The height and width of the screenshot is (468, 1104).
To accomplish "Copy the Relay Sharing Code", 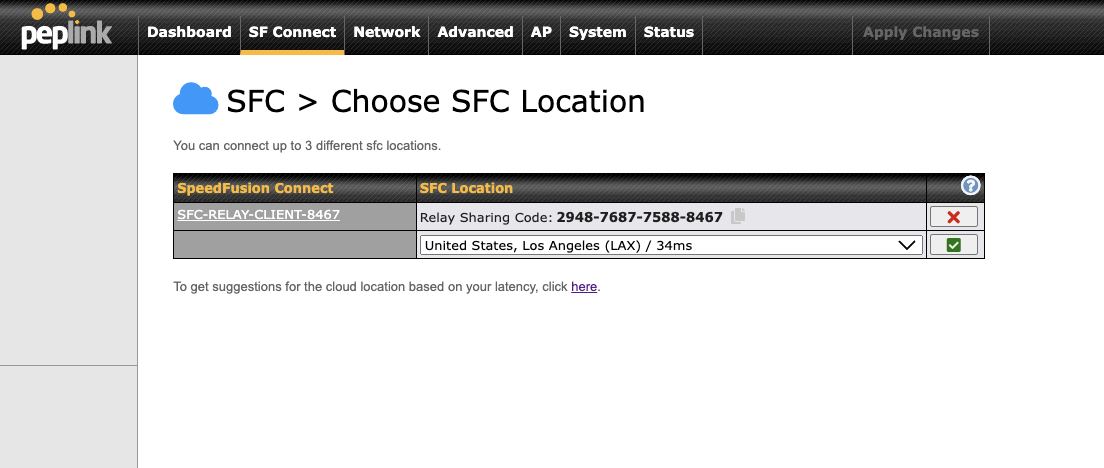I will [x=738, y=216].
